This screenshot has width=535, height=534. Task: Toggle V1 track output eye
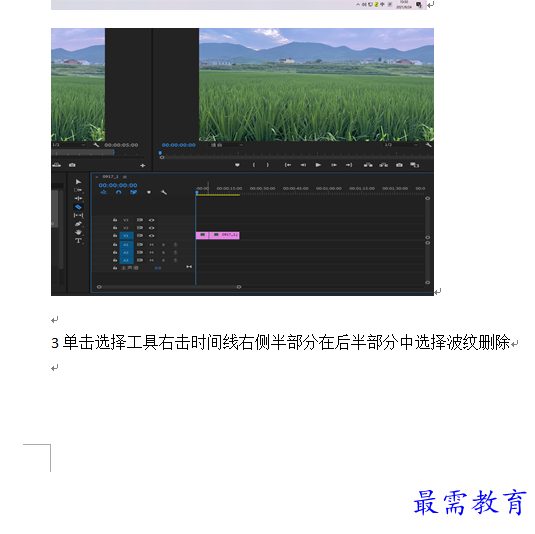pos(151,235)
